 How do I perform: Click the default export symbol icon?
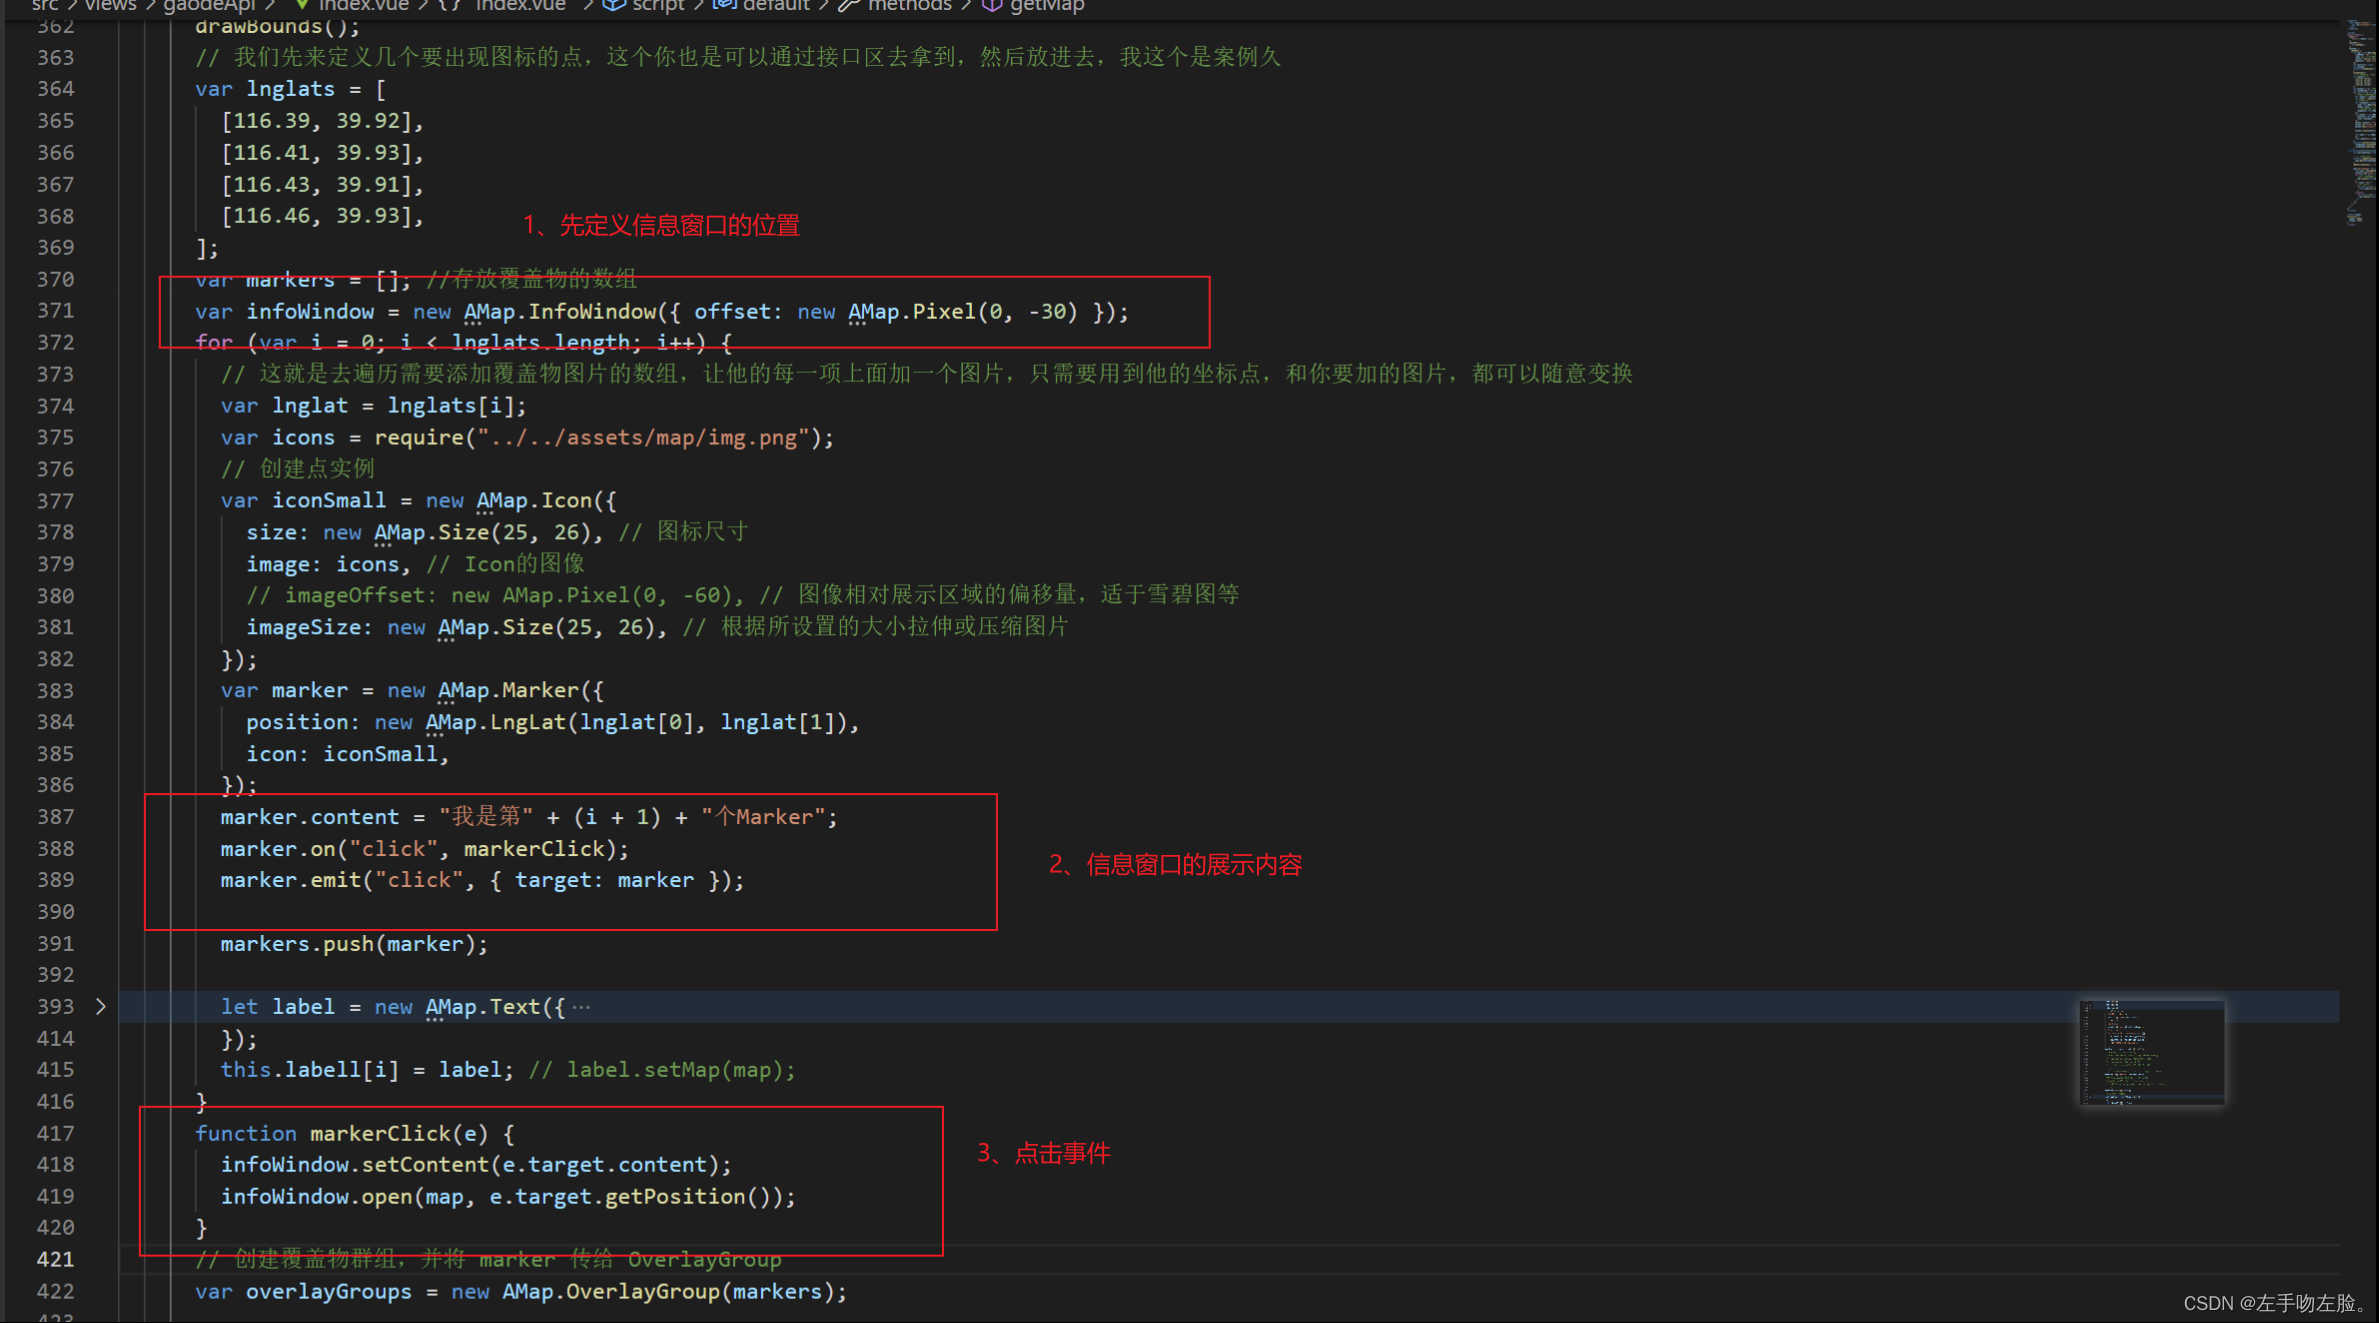point(724,5)
